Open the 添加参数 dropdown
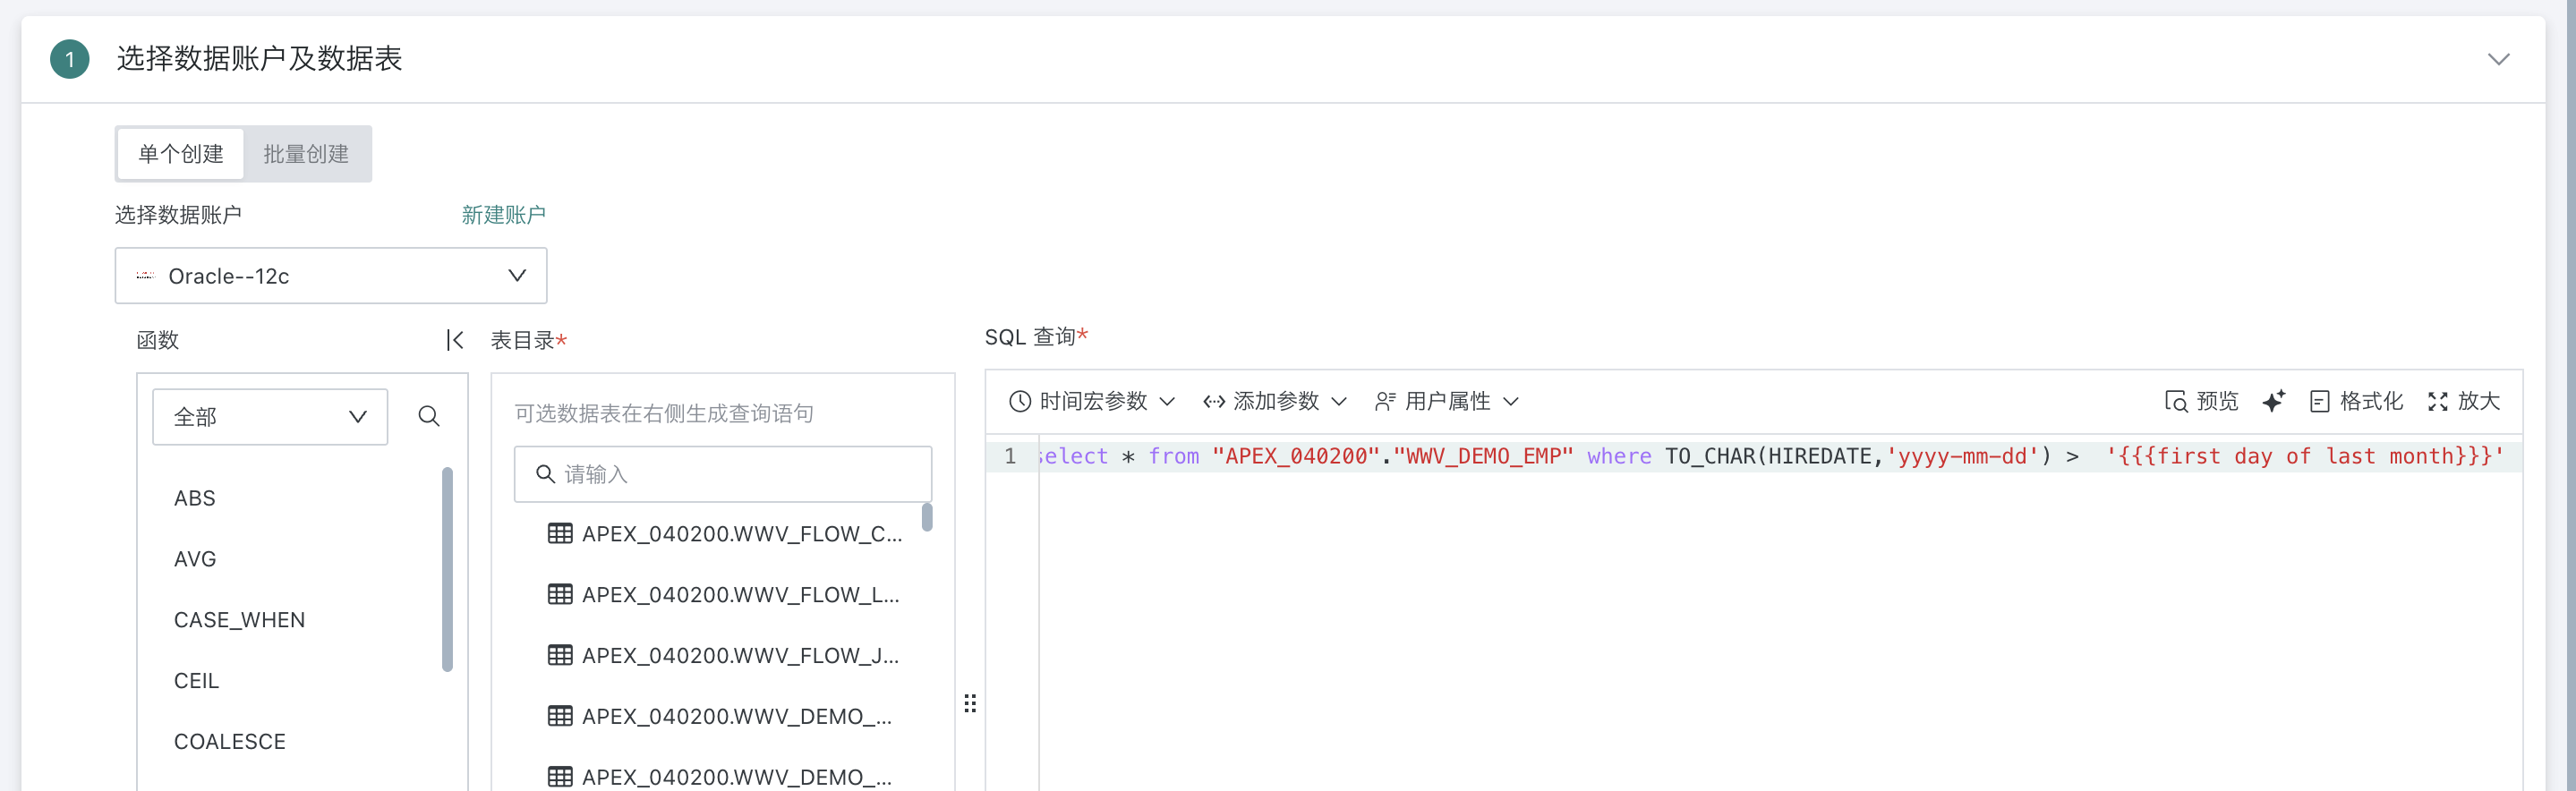The width and height of the screenshot is (2576, 791). coord(1275,402)
